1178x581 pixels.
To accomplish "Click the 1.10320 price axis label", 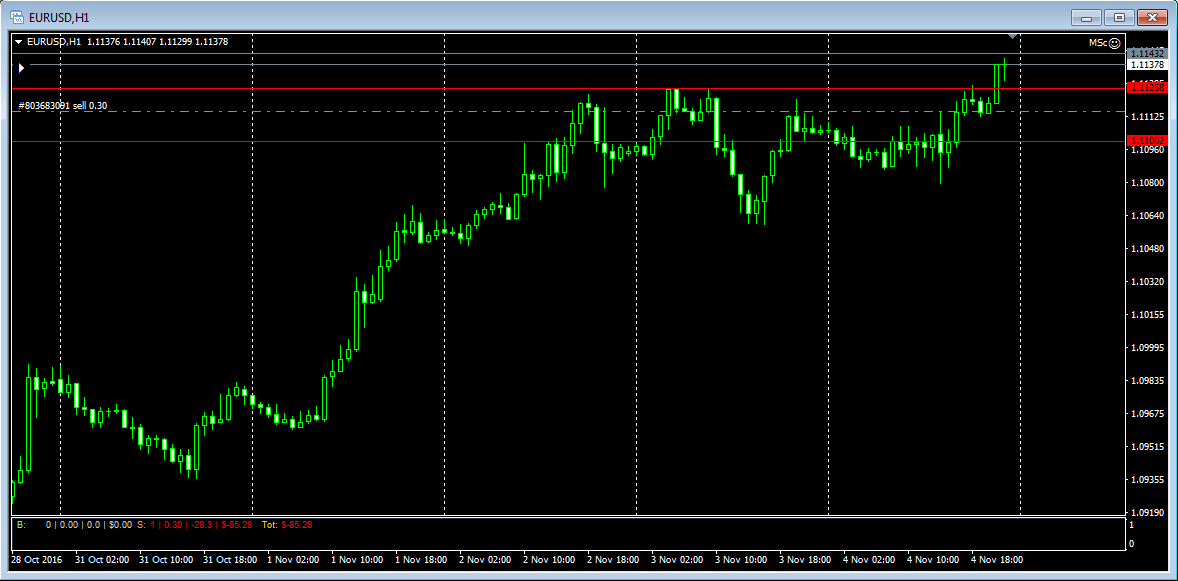I will coord(1146,282).
